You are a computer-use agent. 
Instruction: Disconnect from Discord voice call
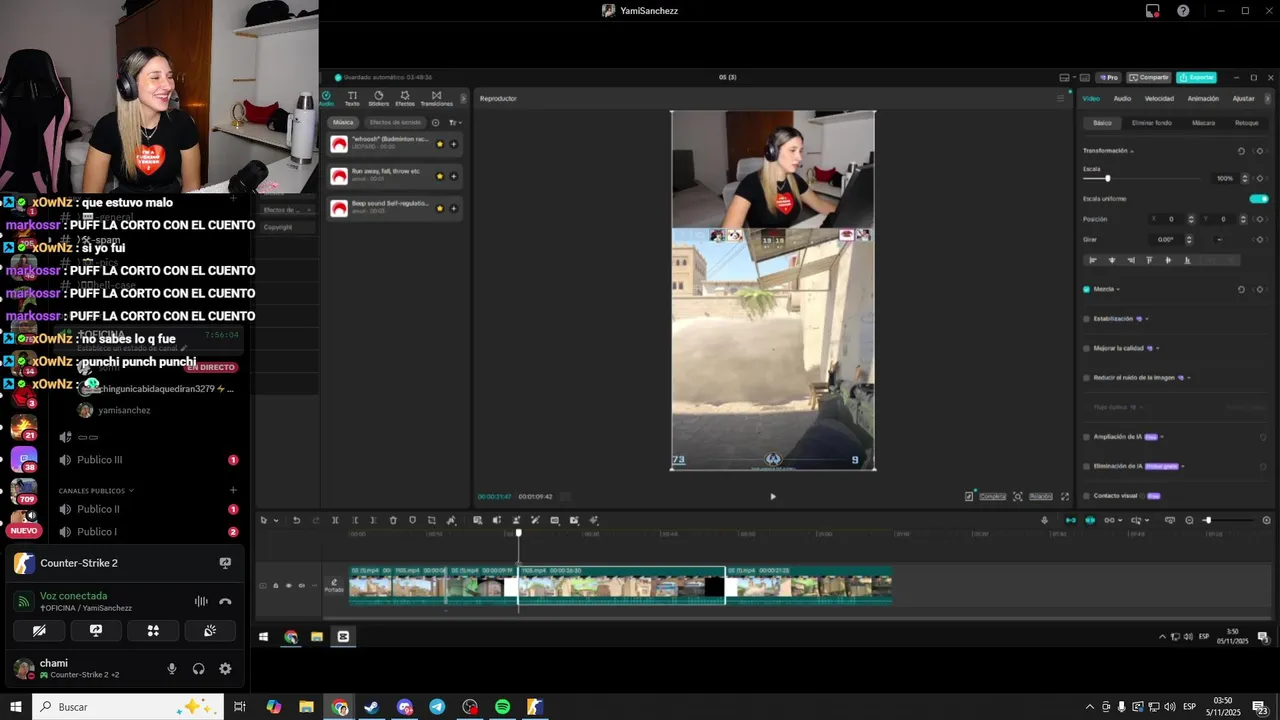(225, 601)
